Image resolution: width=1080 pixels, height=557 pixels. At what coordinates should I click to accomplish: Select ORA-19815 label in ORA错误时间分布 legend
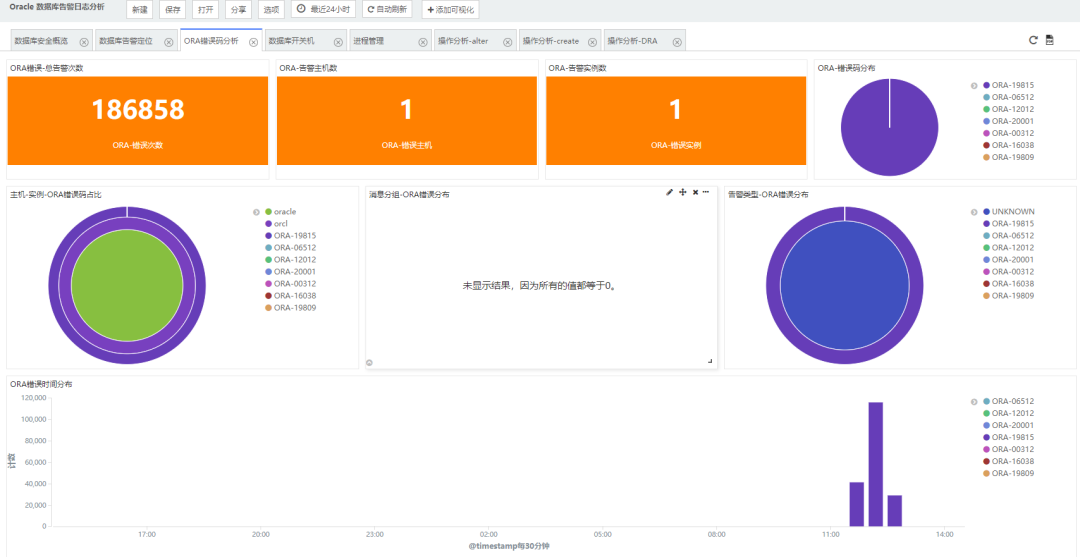1013,437
